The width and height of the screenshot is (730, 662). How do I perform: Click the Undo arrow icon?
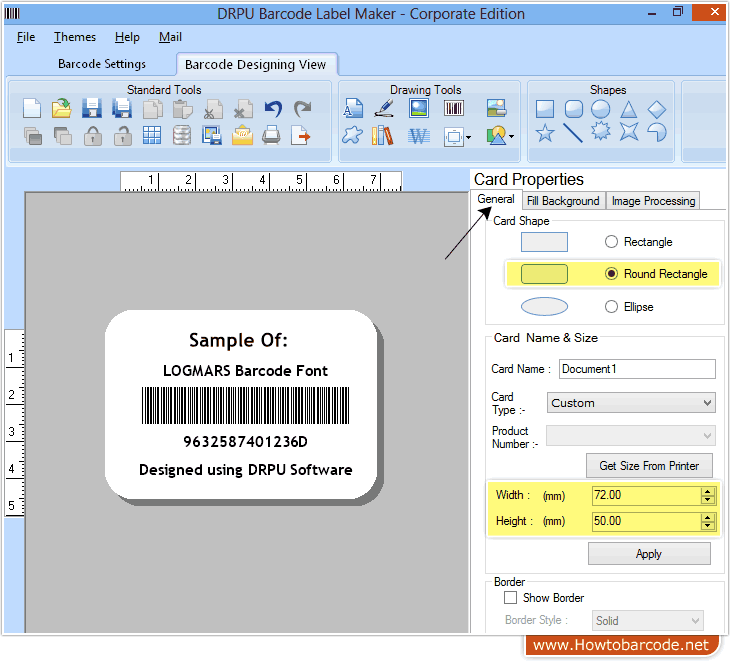tap(273, 109)
